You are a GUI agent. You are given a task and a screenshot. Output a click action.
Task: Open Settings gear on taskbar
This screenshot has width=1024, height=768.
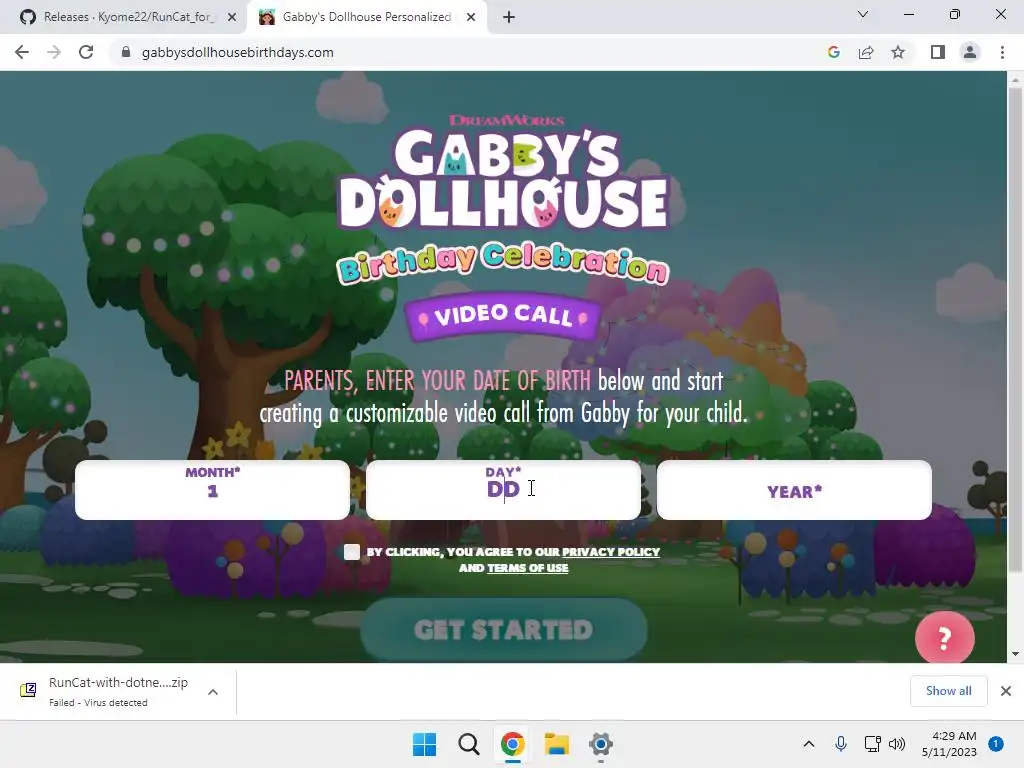point(601,744)
